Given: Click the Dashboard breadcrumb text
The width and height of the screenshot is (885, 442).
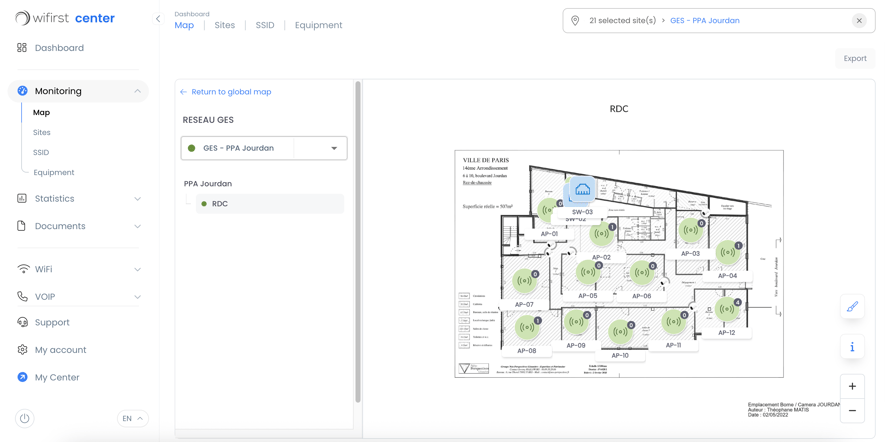Looking at the screenshot, I should [x=192, y=14].
